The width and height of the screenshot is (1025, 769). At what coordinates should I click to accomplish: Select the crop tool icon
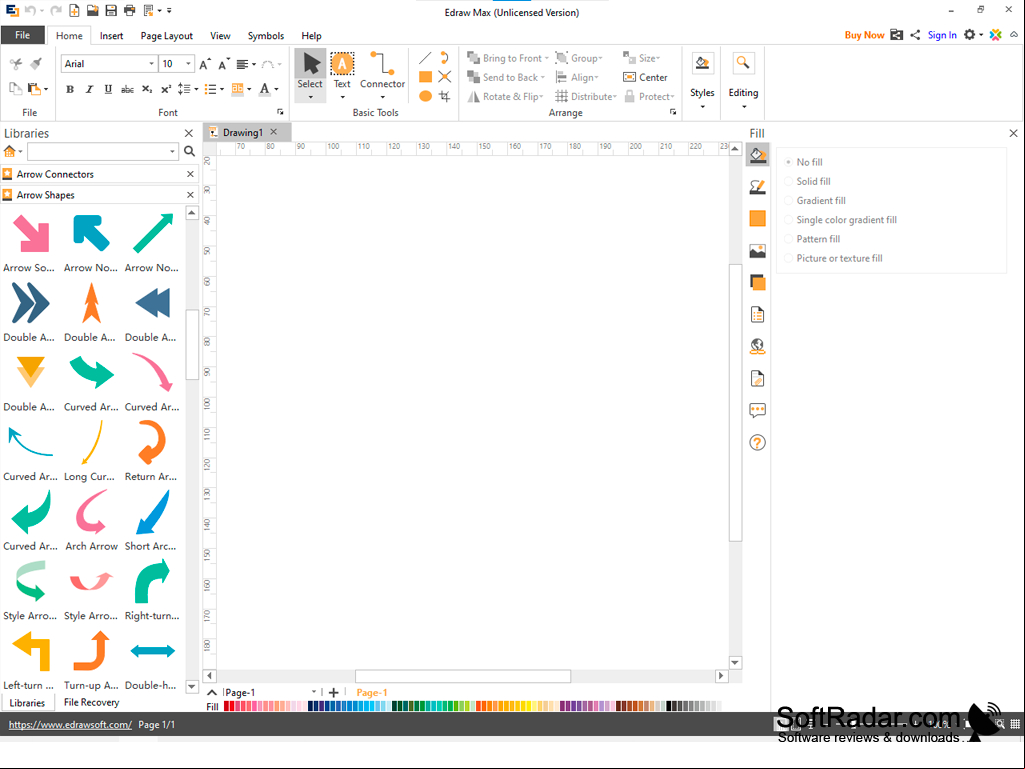(x=445, y=96)
